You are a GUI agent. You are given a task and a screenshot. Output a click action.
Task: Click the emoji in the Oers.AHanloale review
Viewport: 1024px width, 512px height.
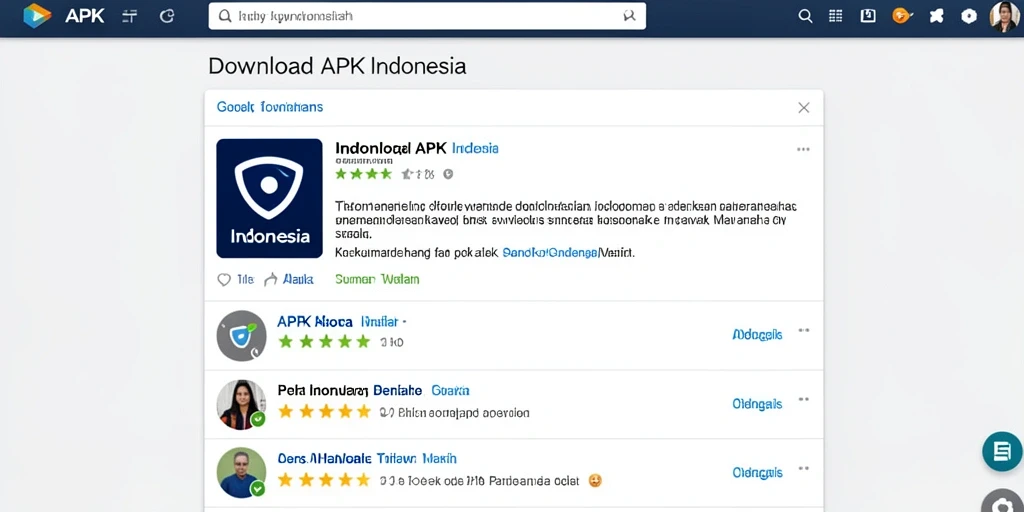point(594,481)
